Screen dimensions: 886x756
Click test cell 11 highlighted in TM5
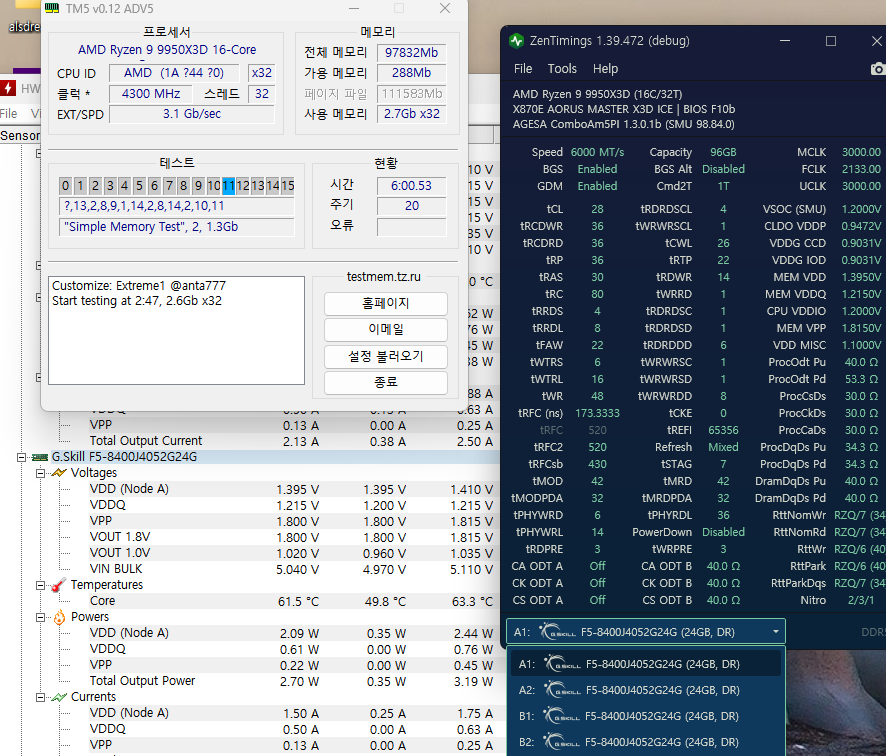coord(228,185)
